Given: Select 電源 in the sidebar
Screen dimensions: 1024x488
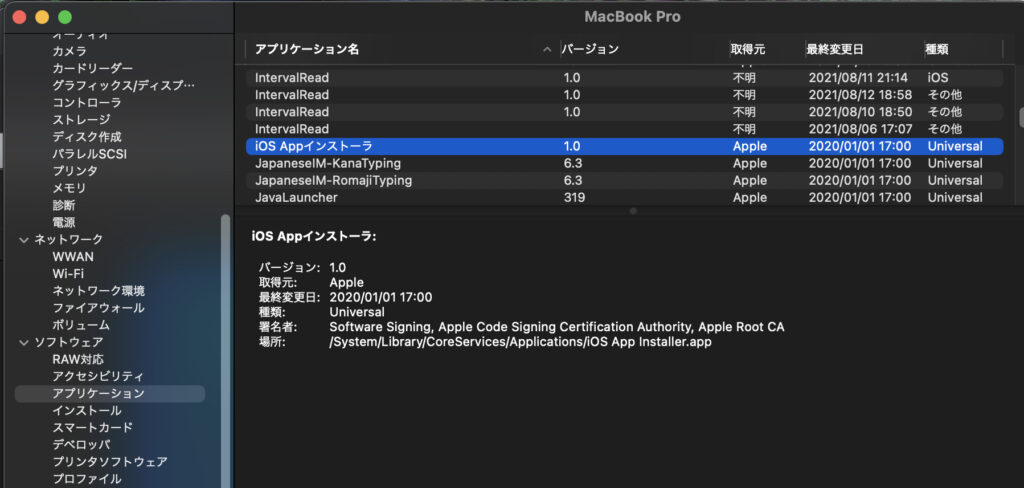Looking at the screenshot, I should 64,222.
